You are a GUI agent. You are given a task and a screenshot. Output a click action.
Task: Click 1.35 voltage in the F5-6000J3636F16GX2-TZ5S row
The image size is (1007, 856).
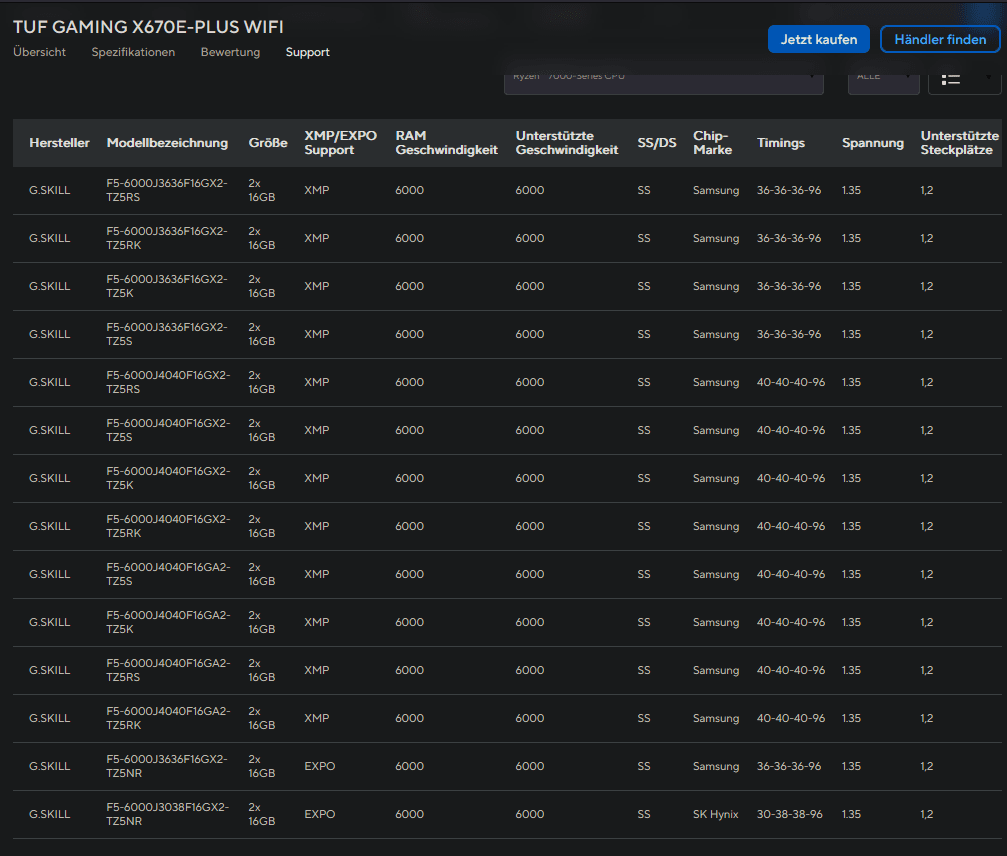pyautogui.click(x=851, y=334)
